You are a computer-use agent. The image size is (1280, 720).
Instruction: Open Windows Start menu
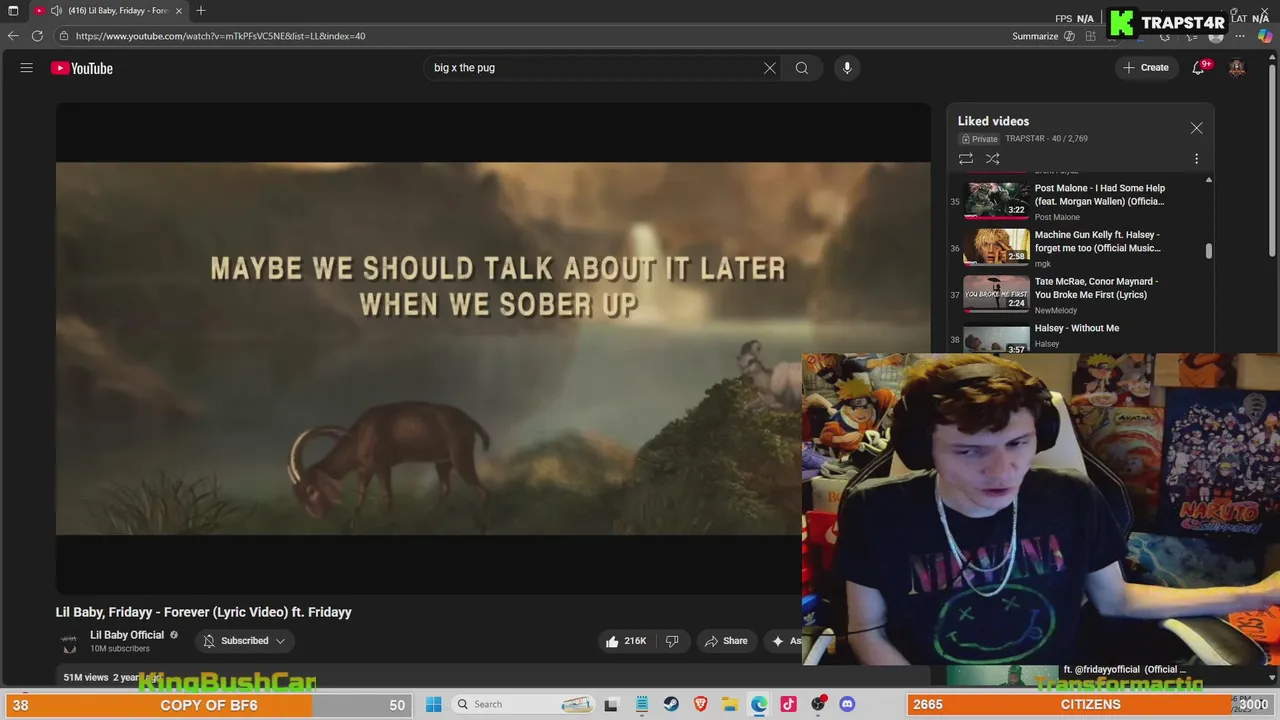coord(434,704)
